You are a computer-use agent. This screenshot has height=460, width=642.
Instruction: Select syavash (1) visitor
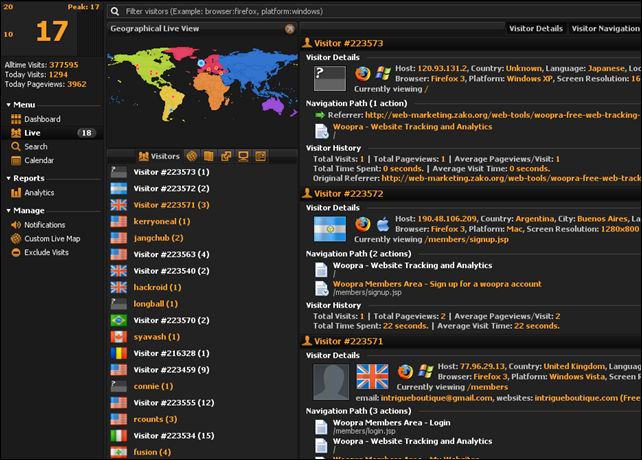pos(202,337)
